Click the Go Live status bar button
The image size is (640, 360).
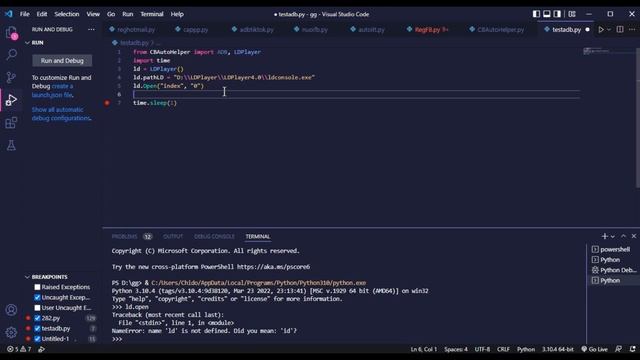coord(594,349)
